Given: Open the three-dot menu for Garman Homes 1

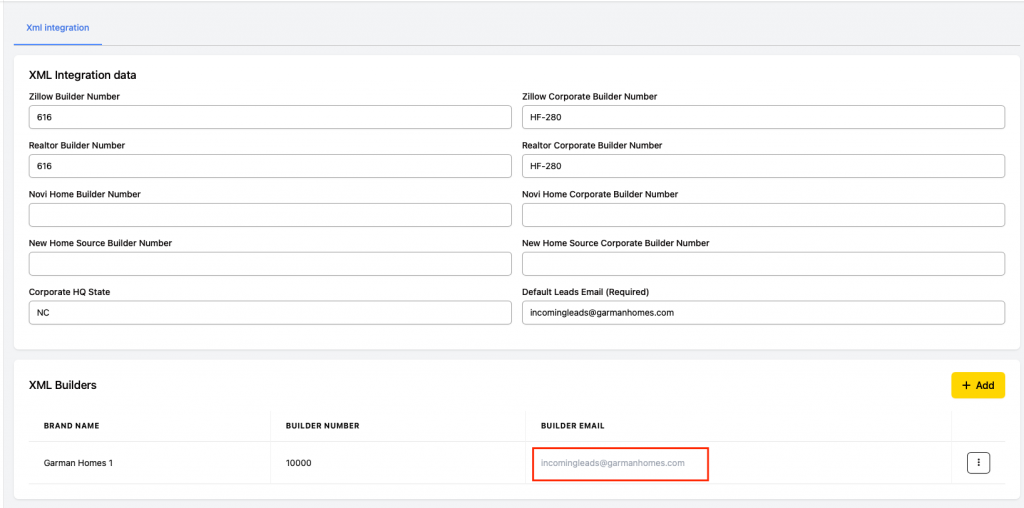Looking at the screenshot, I should [x=978, y=462].
